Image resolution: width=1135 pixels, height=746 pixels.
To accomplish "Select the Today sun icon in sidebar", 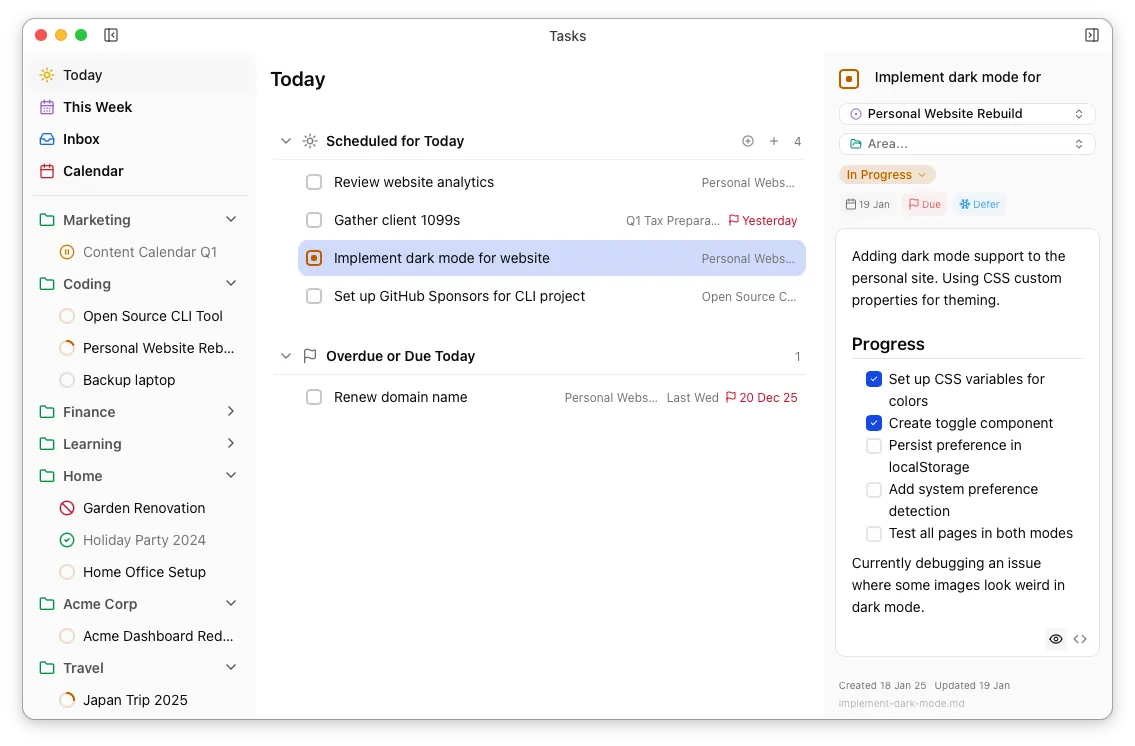I will [46, 74].
